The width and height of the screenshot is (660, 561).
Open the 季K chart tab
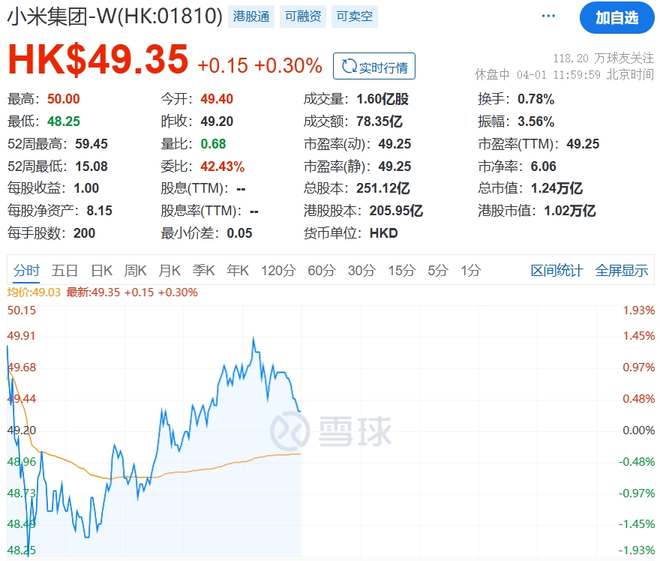coord(203,270)
